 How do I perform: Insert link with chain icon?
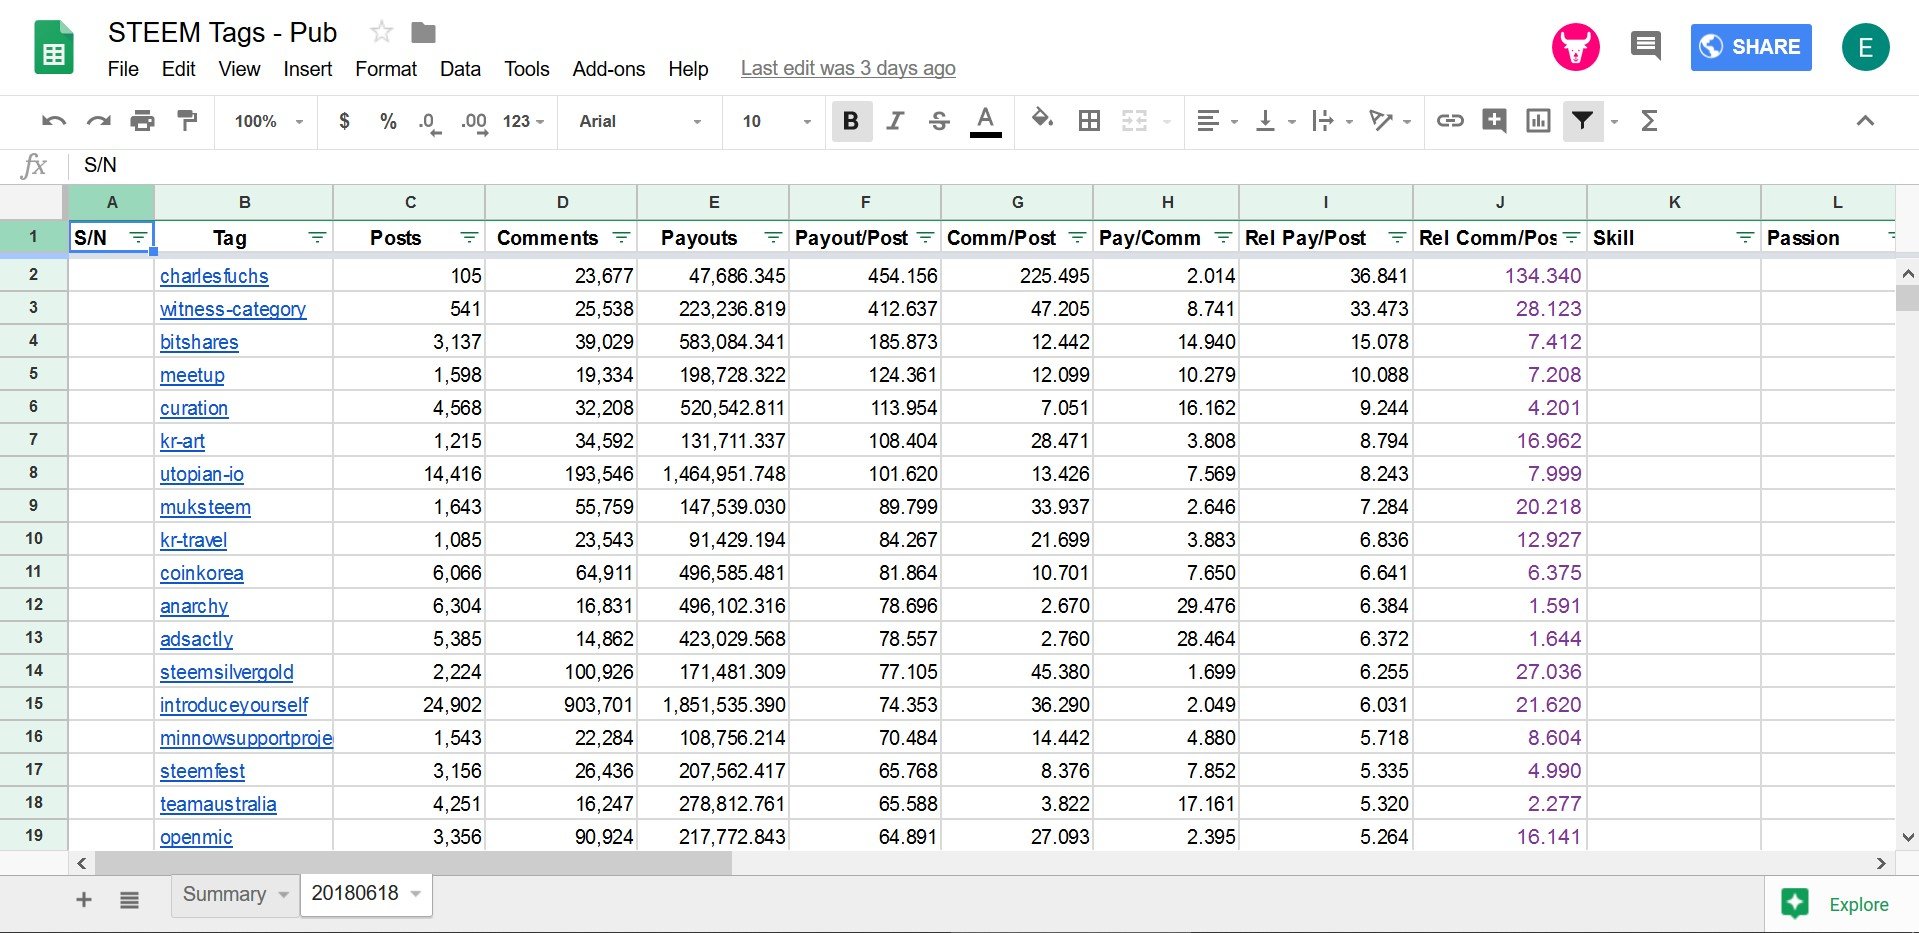pos(1450,121)
